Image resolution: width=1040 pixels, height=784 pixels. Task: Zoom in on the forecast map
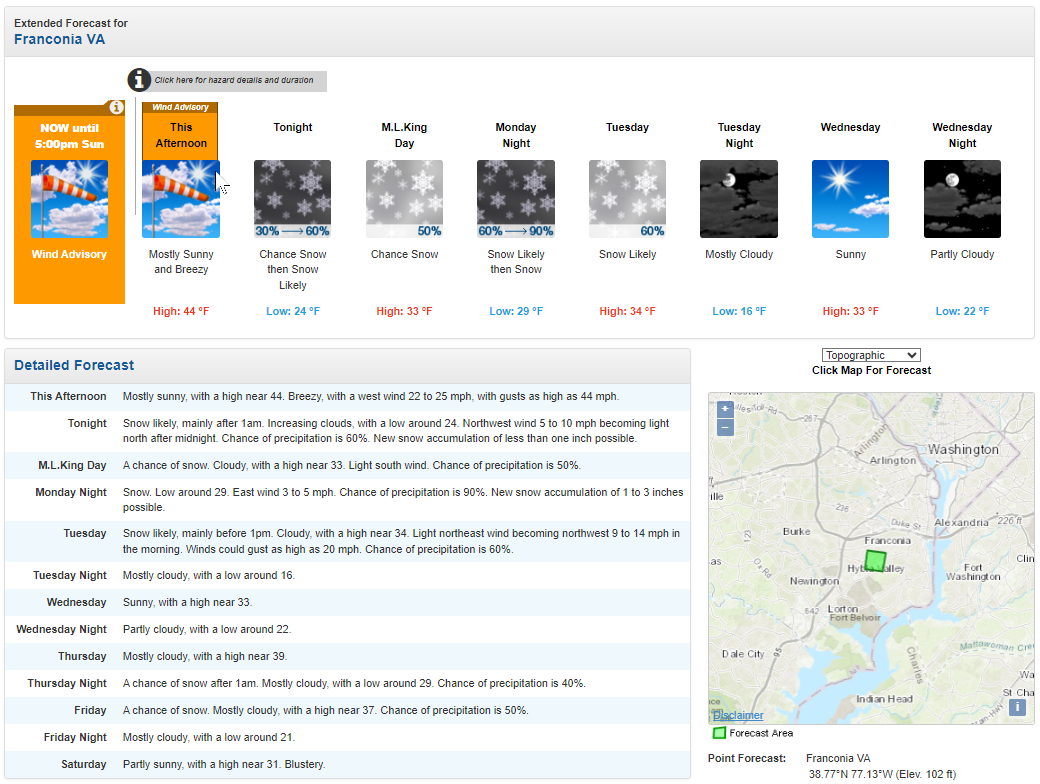pyautogui.click(x=725, y=409)
